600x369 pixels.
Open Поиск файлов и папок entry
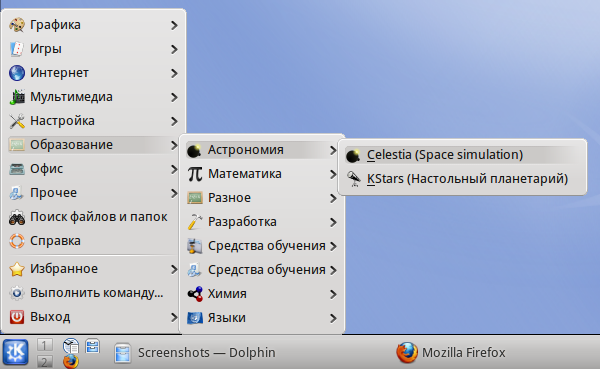(93, 217)
